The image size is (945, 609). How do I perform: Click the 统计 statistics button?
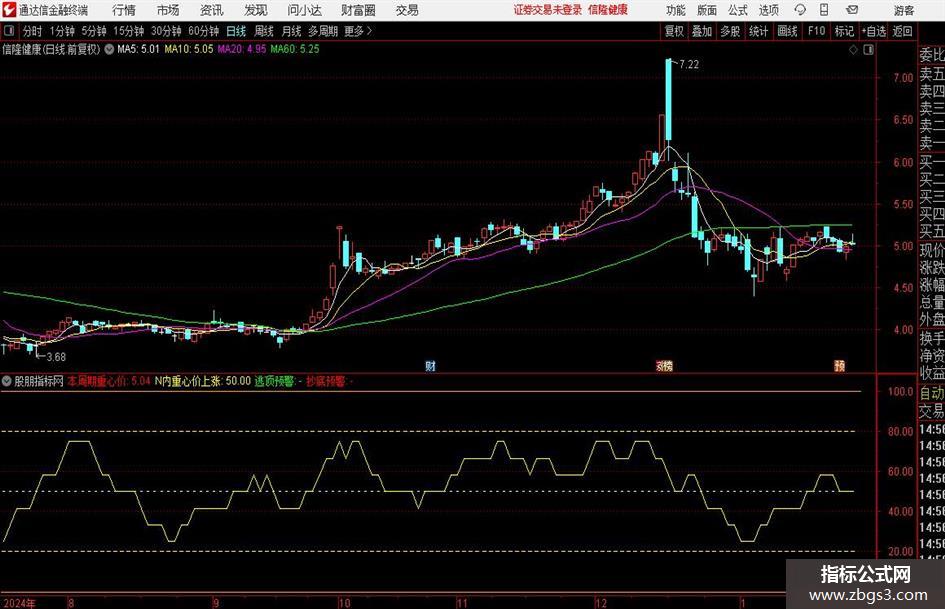(758, 31)
